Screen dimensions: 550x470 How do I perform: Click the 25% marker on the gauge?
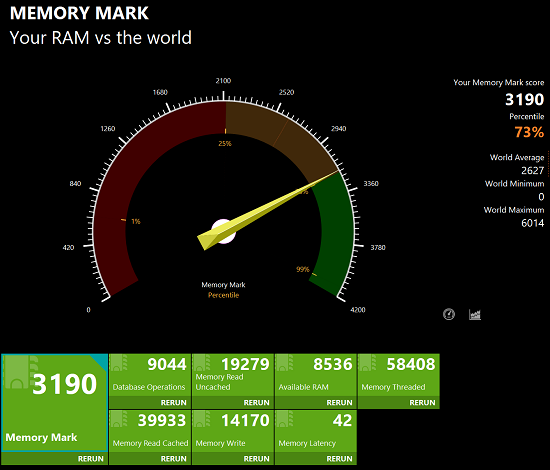click(225, 143)
